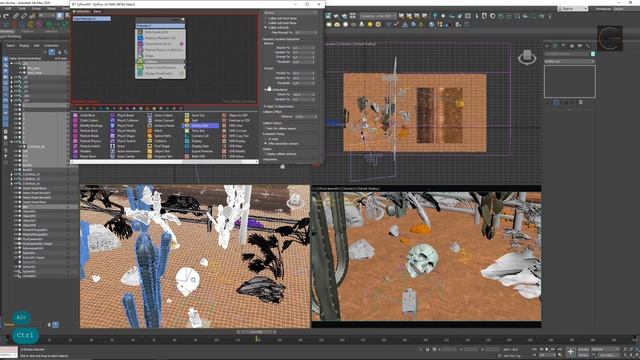The image size is (640, 360).
Task: Open the Customize menu in Scene Explorer
Action: (x=51, y=46)
